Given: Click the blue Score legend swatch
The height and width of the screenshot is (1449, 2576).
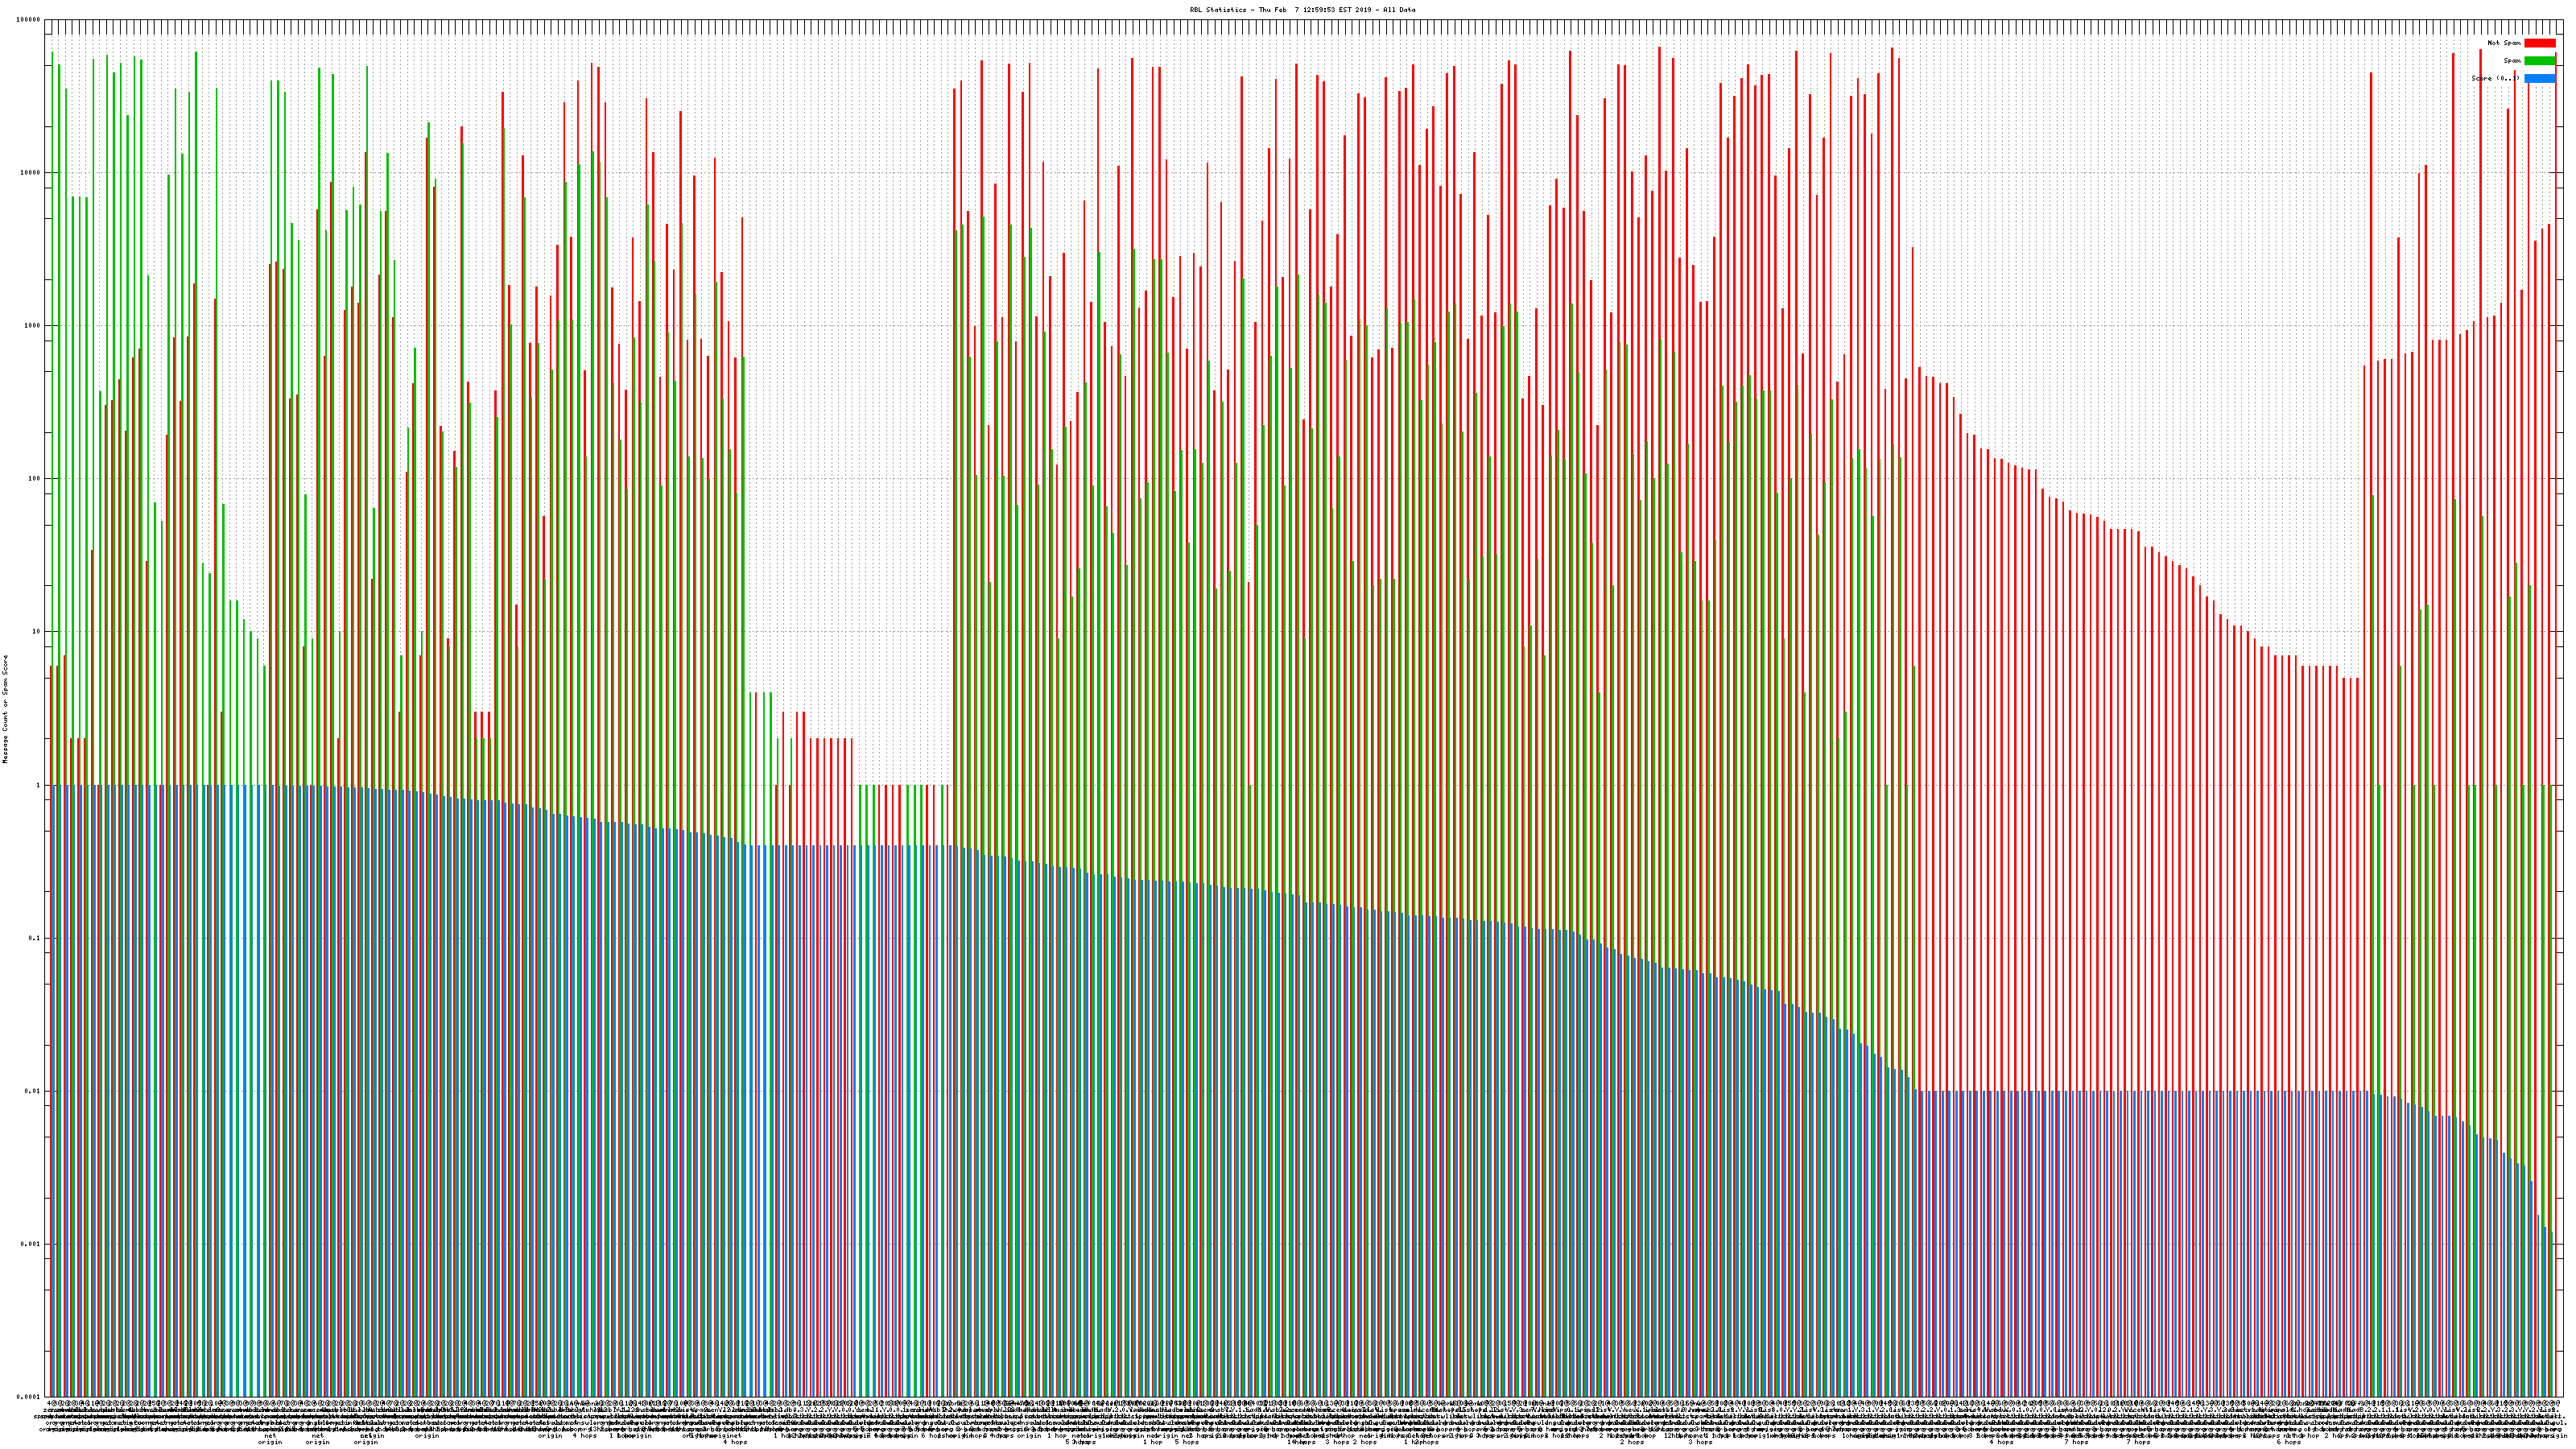Looking at the screenshot, I should pyautogui.click(x=2539, y=78).
